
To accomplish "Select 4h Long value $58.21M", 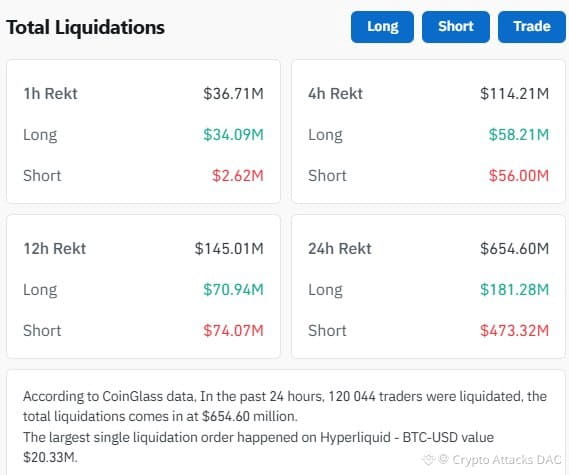I will (519, 135).
